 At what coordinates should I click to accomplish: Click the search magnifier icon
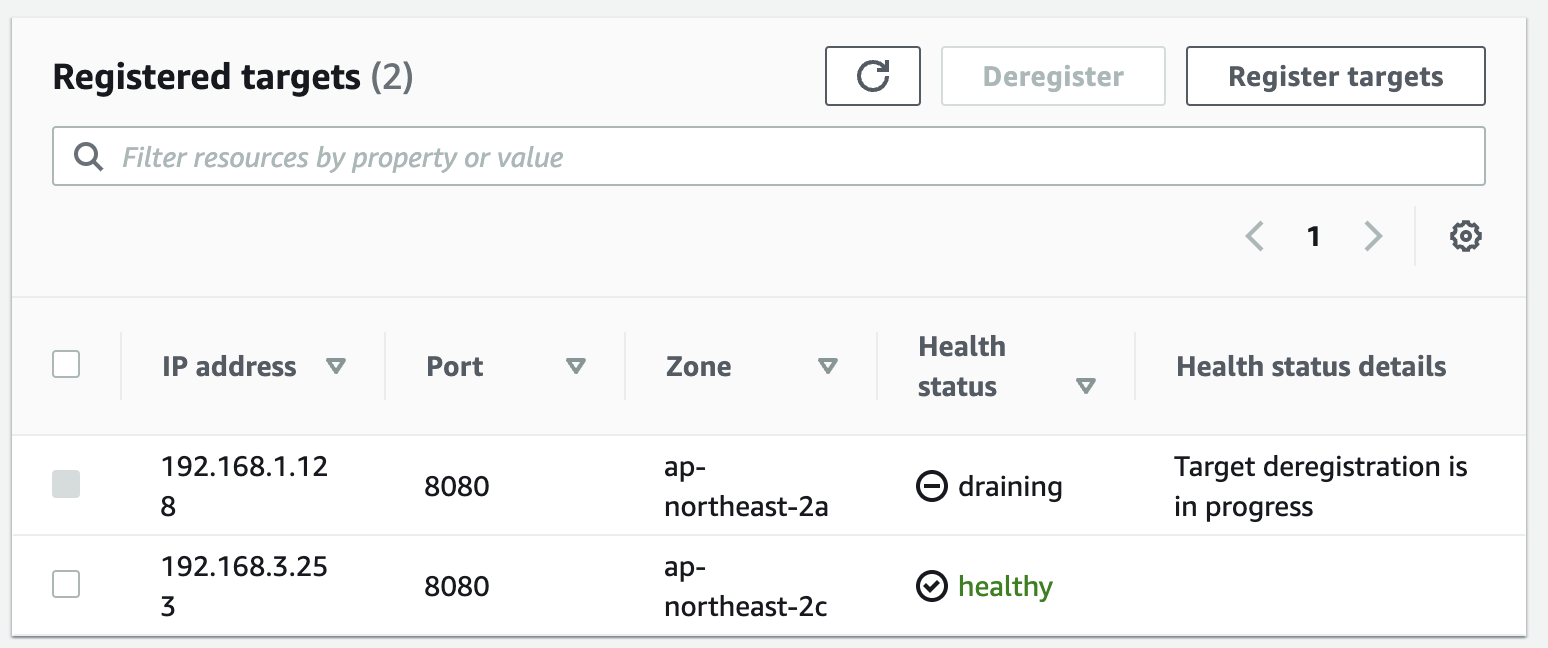[89, 157]
